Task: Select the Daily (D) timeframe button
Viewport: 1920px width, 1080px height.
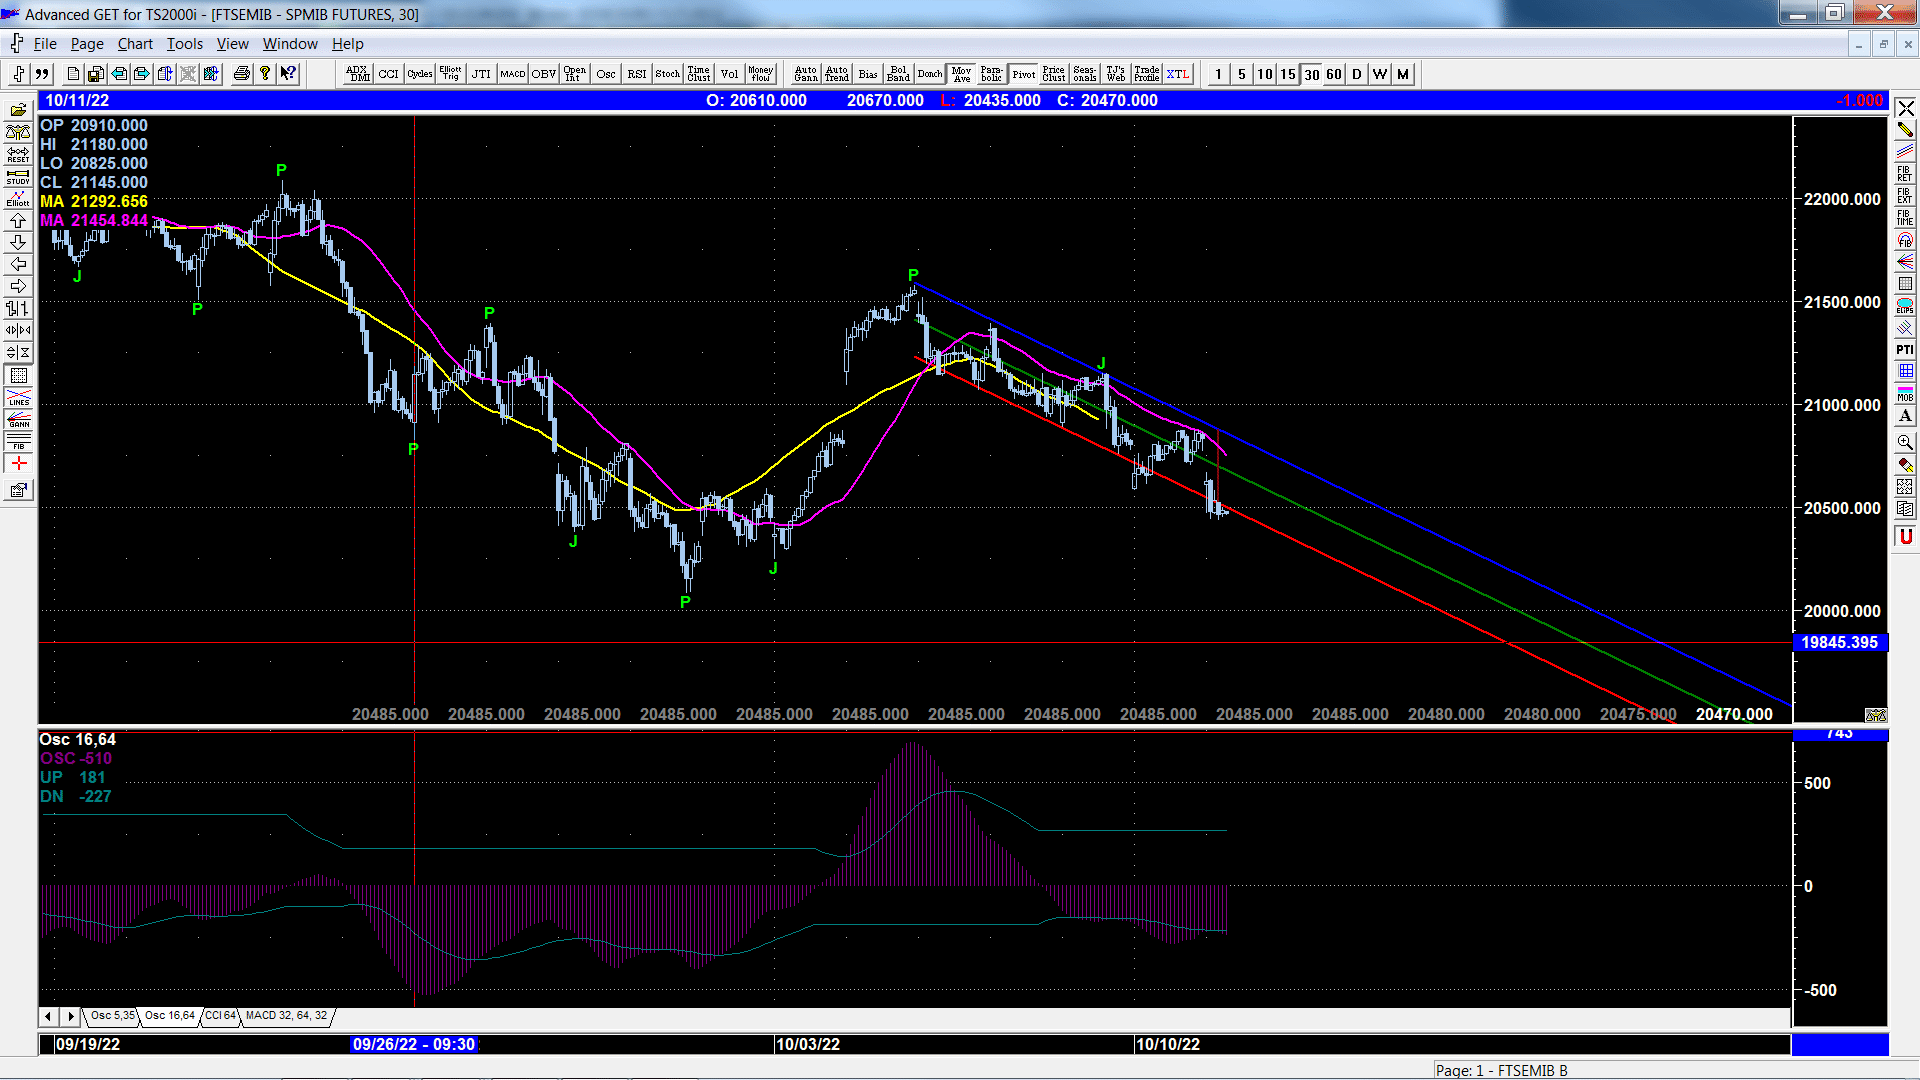Action: [x=1357, y=74]
